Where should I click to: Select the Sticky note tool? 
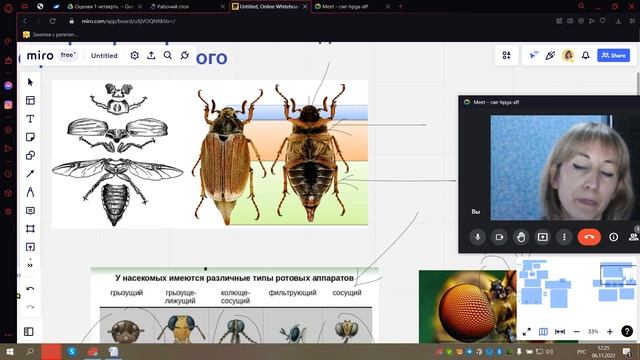click(x=30, y=137)
